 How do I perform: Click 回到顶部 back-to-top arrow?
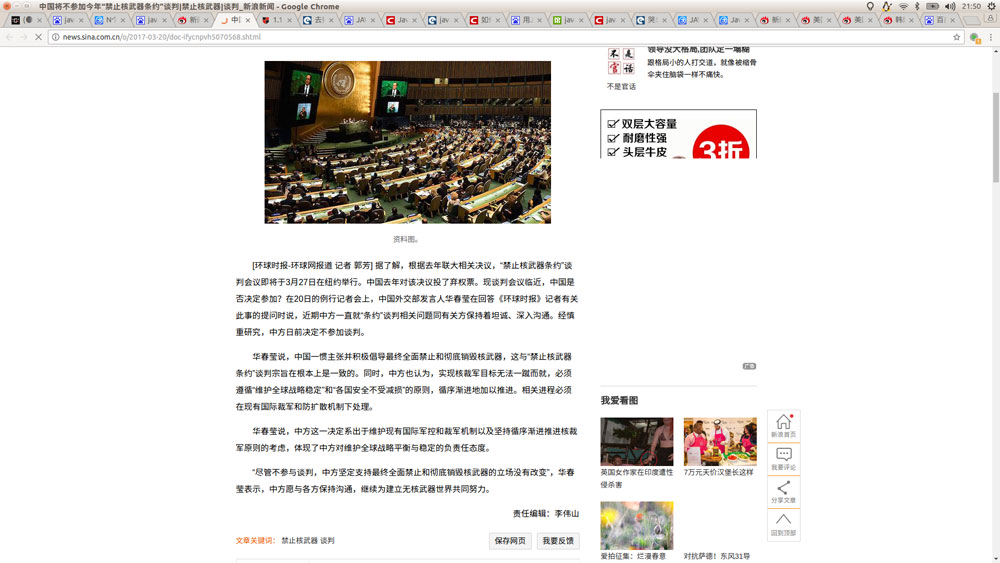coord(783,524)
